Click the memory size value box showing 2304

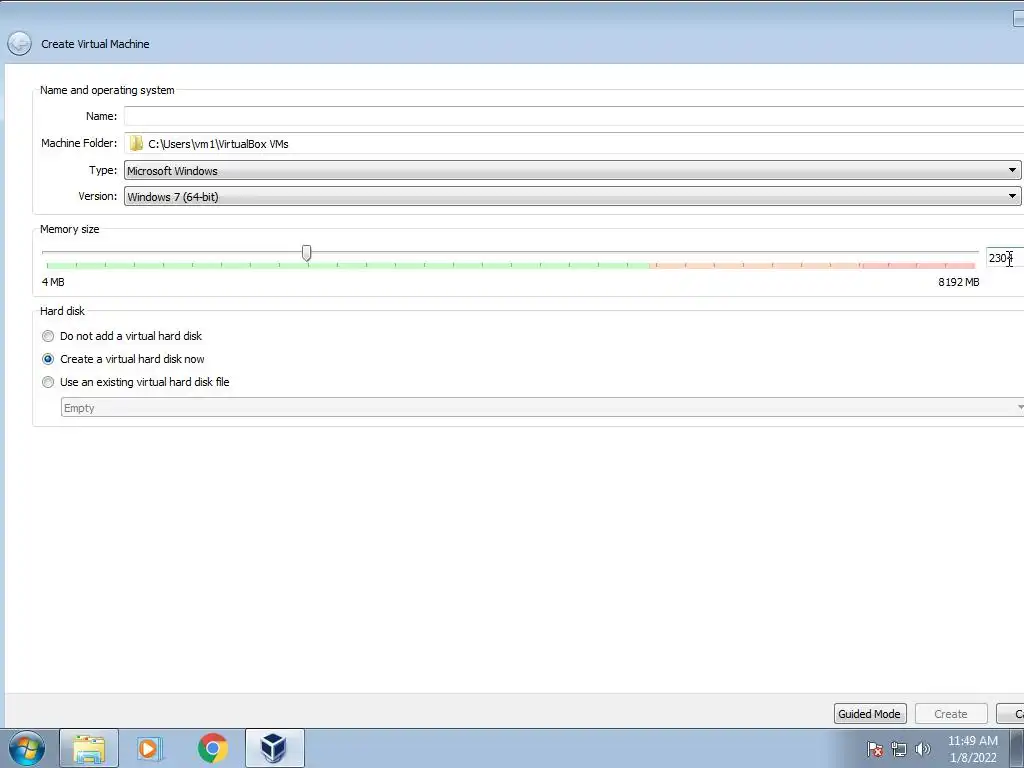coord(1004,258)
